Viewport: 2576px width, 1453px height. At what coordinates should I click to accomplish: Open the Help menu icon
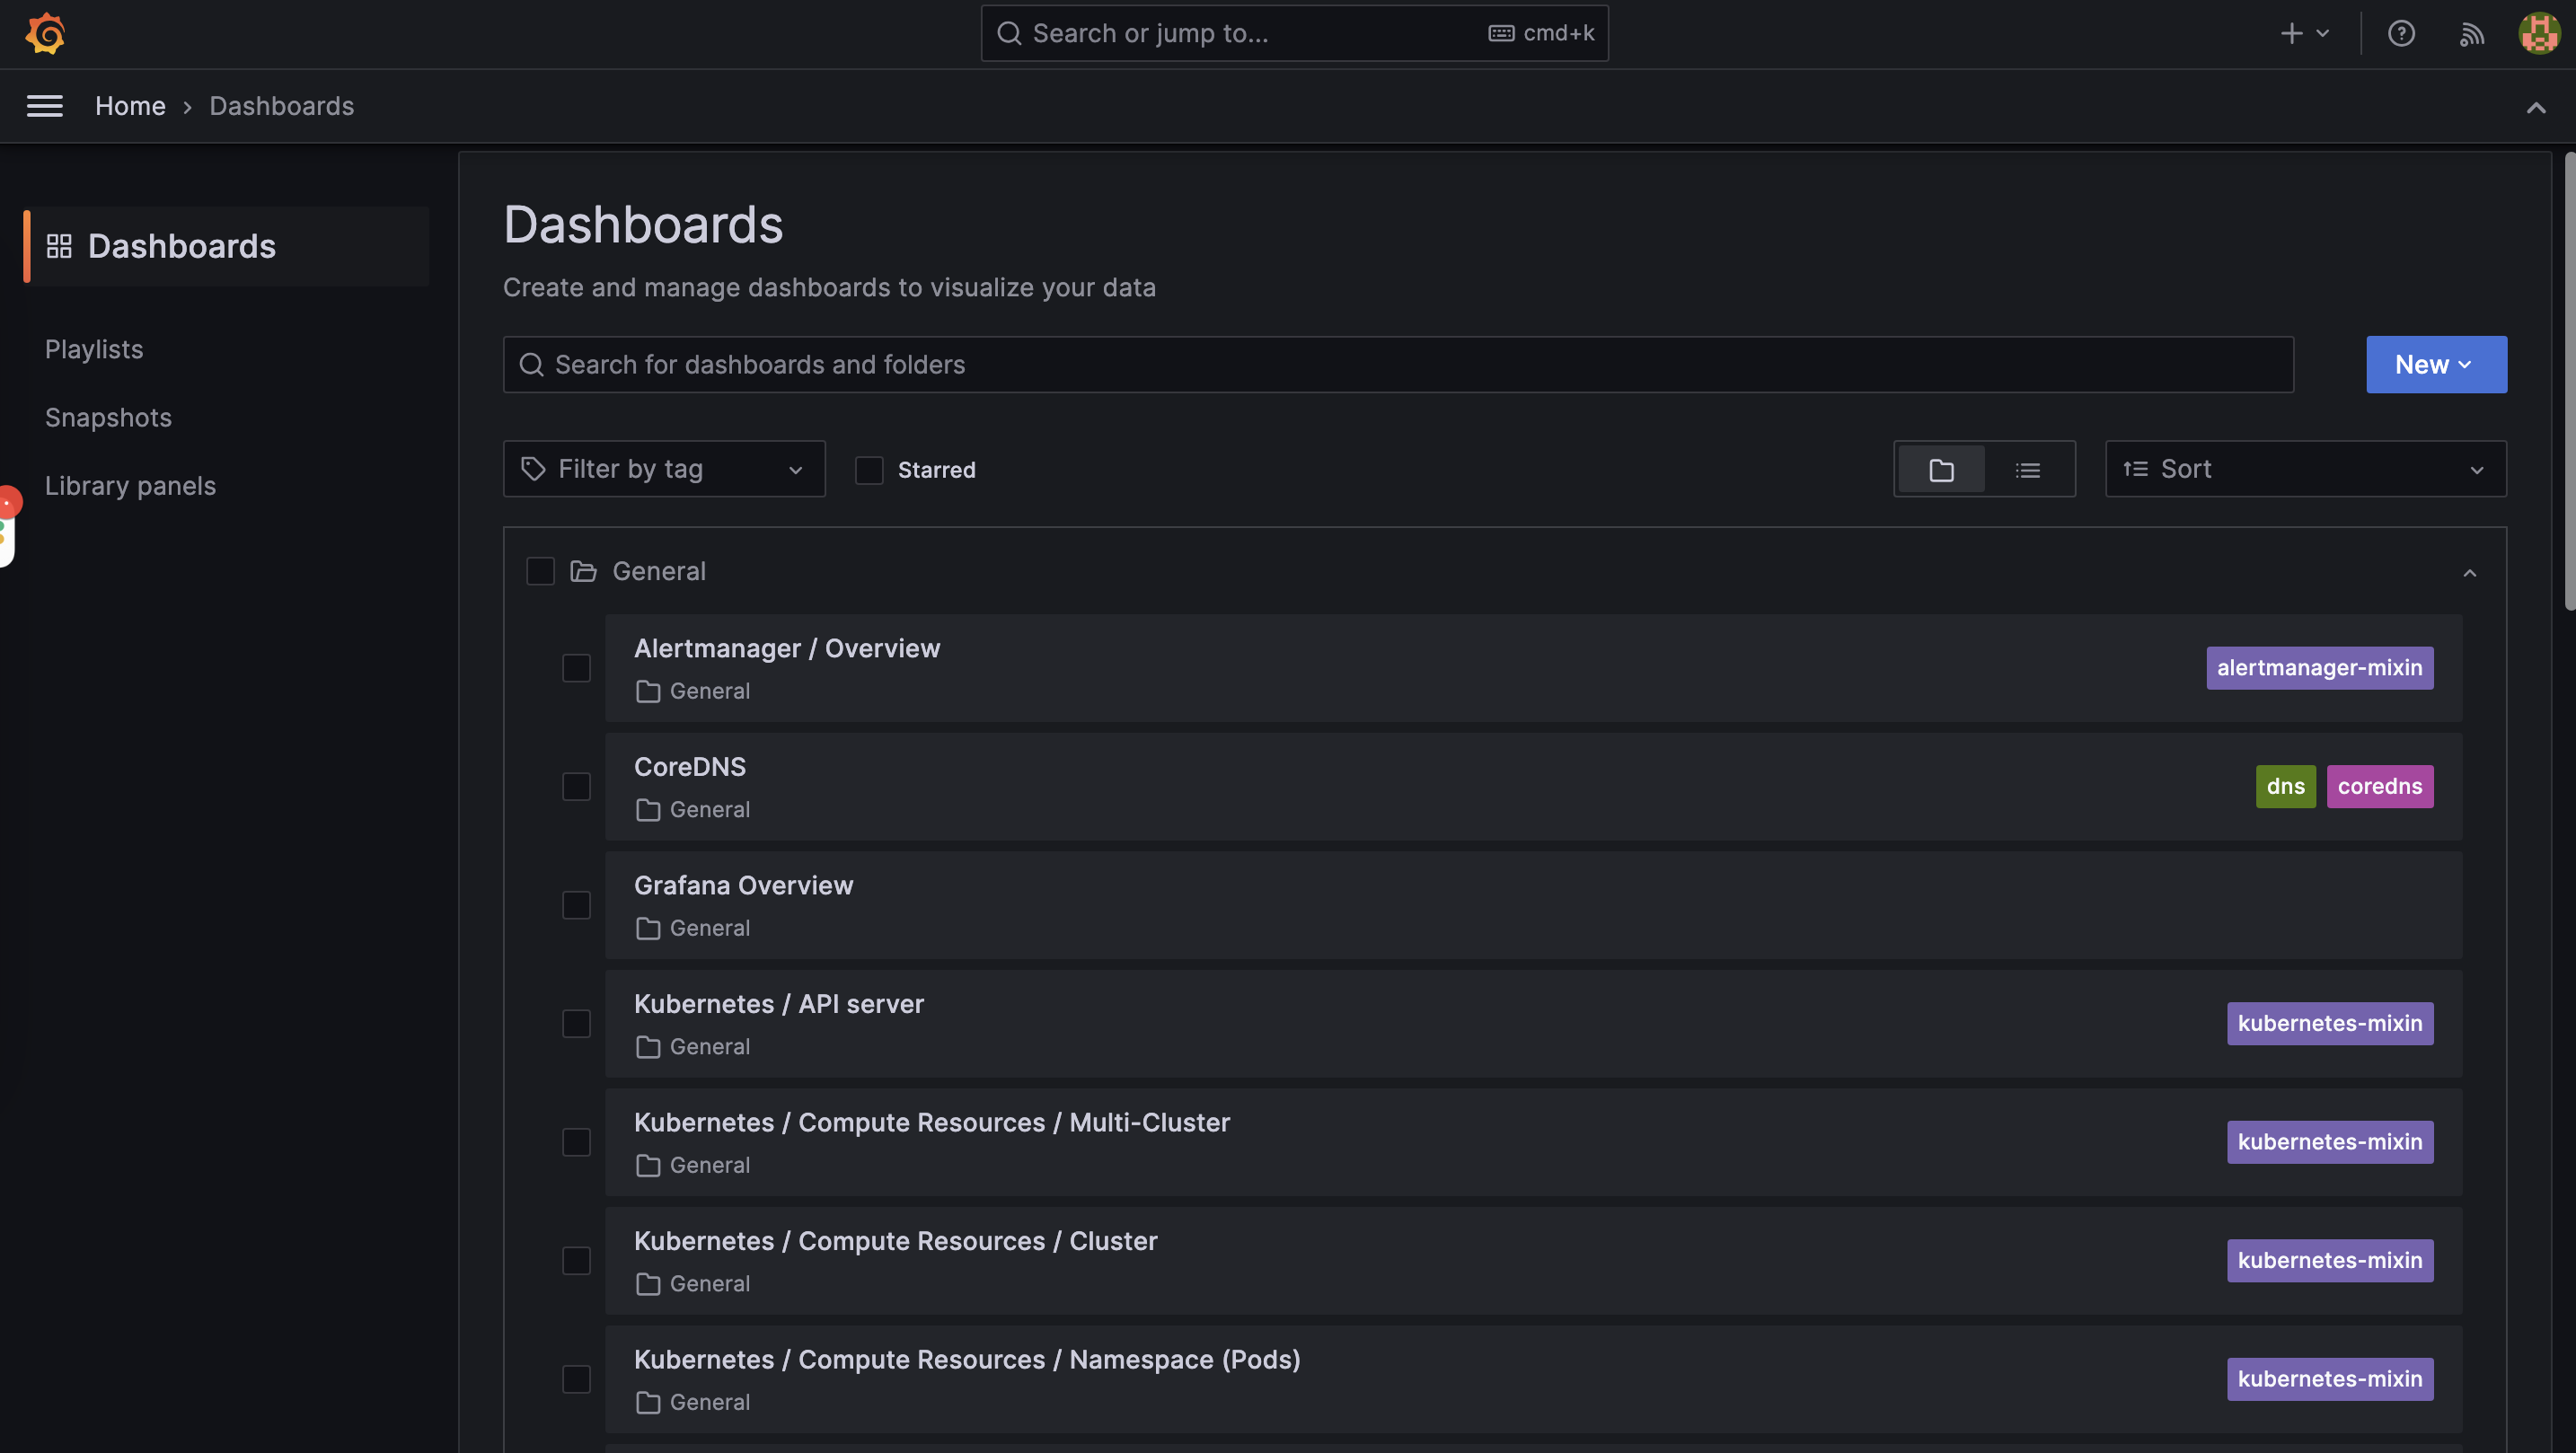pos(2402,33)
